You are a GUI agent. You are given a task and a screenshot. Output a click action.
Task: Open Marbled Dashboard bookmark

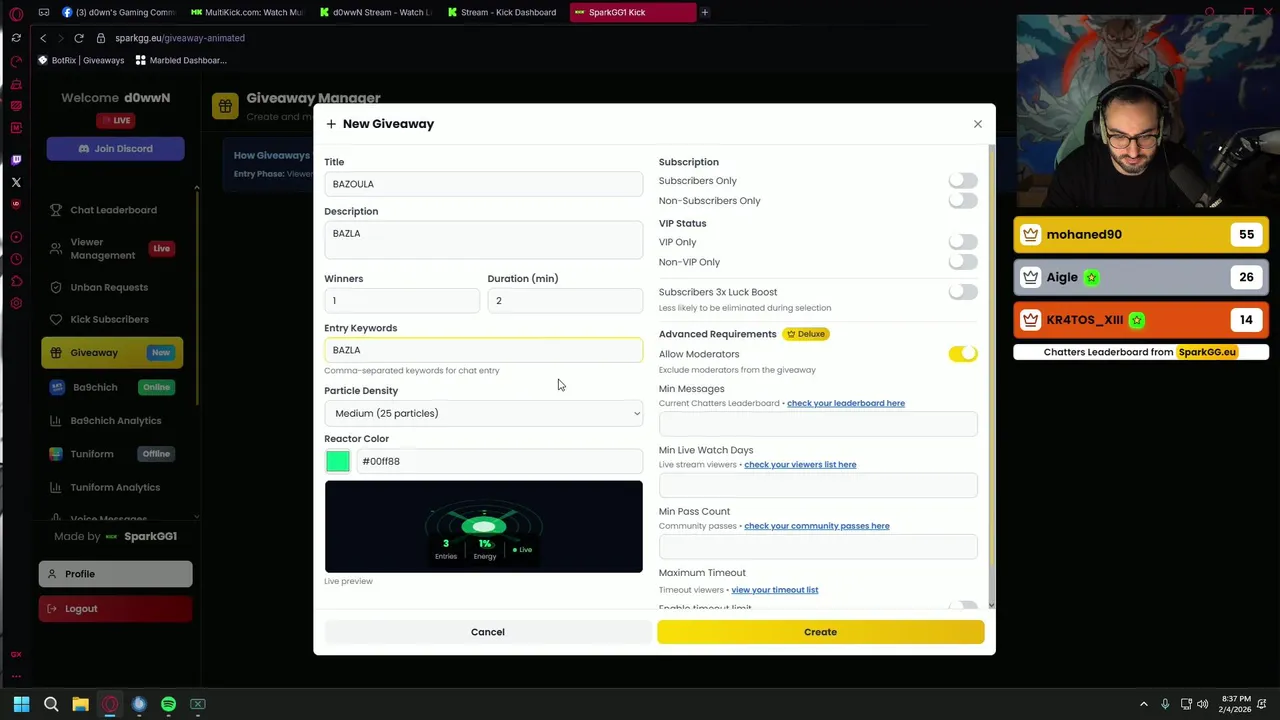click(x=181, y=60)
